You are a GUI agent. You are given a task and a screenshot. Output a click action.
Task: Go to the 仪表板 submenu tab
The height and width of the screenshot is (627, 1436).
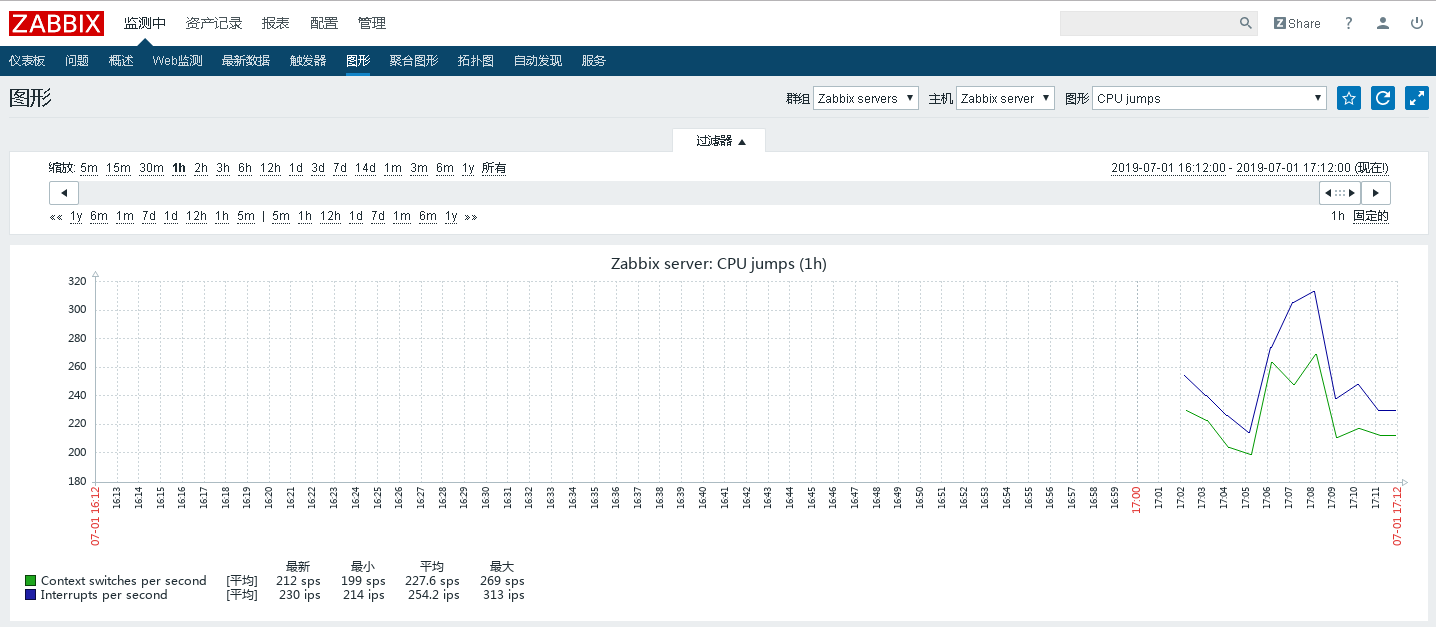(27, 61)
